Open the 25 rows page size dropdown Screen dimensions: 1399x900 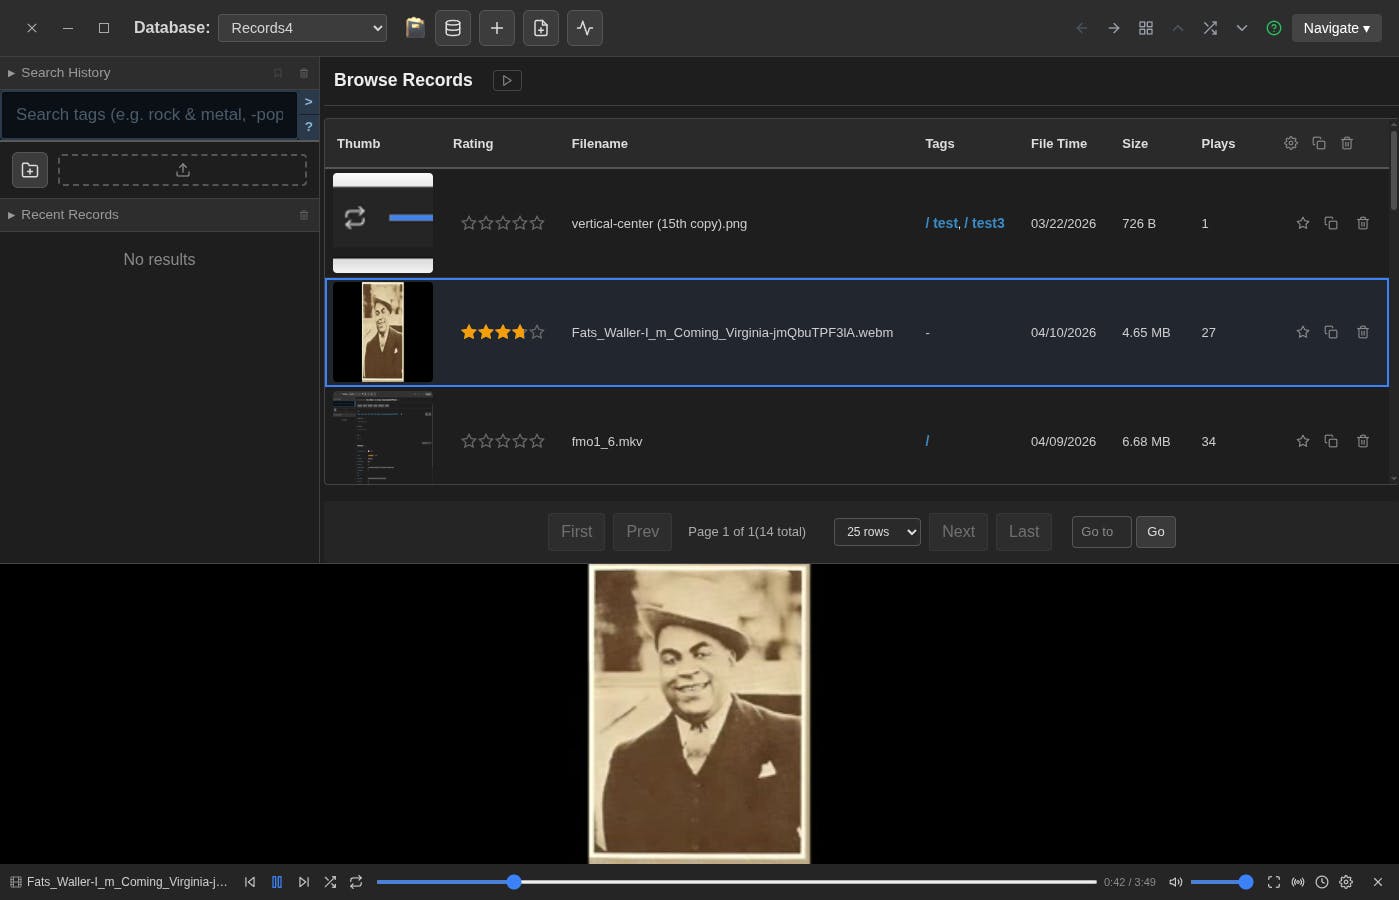tap(877, 531)
